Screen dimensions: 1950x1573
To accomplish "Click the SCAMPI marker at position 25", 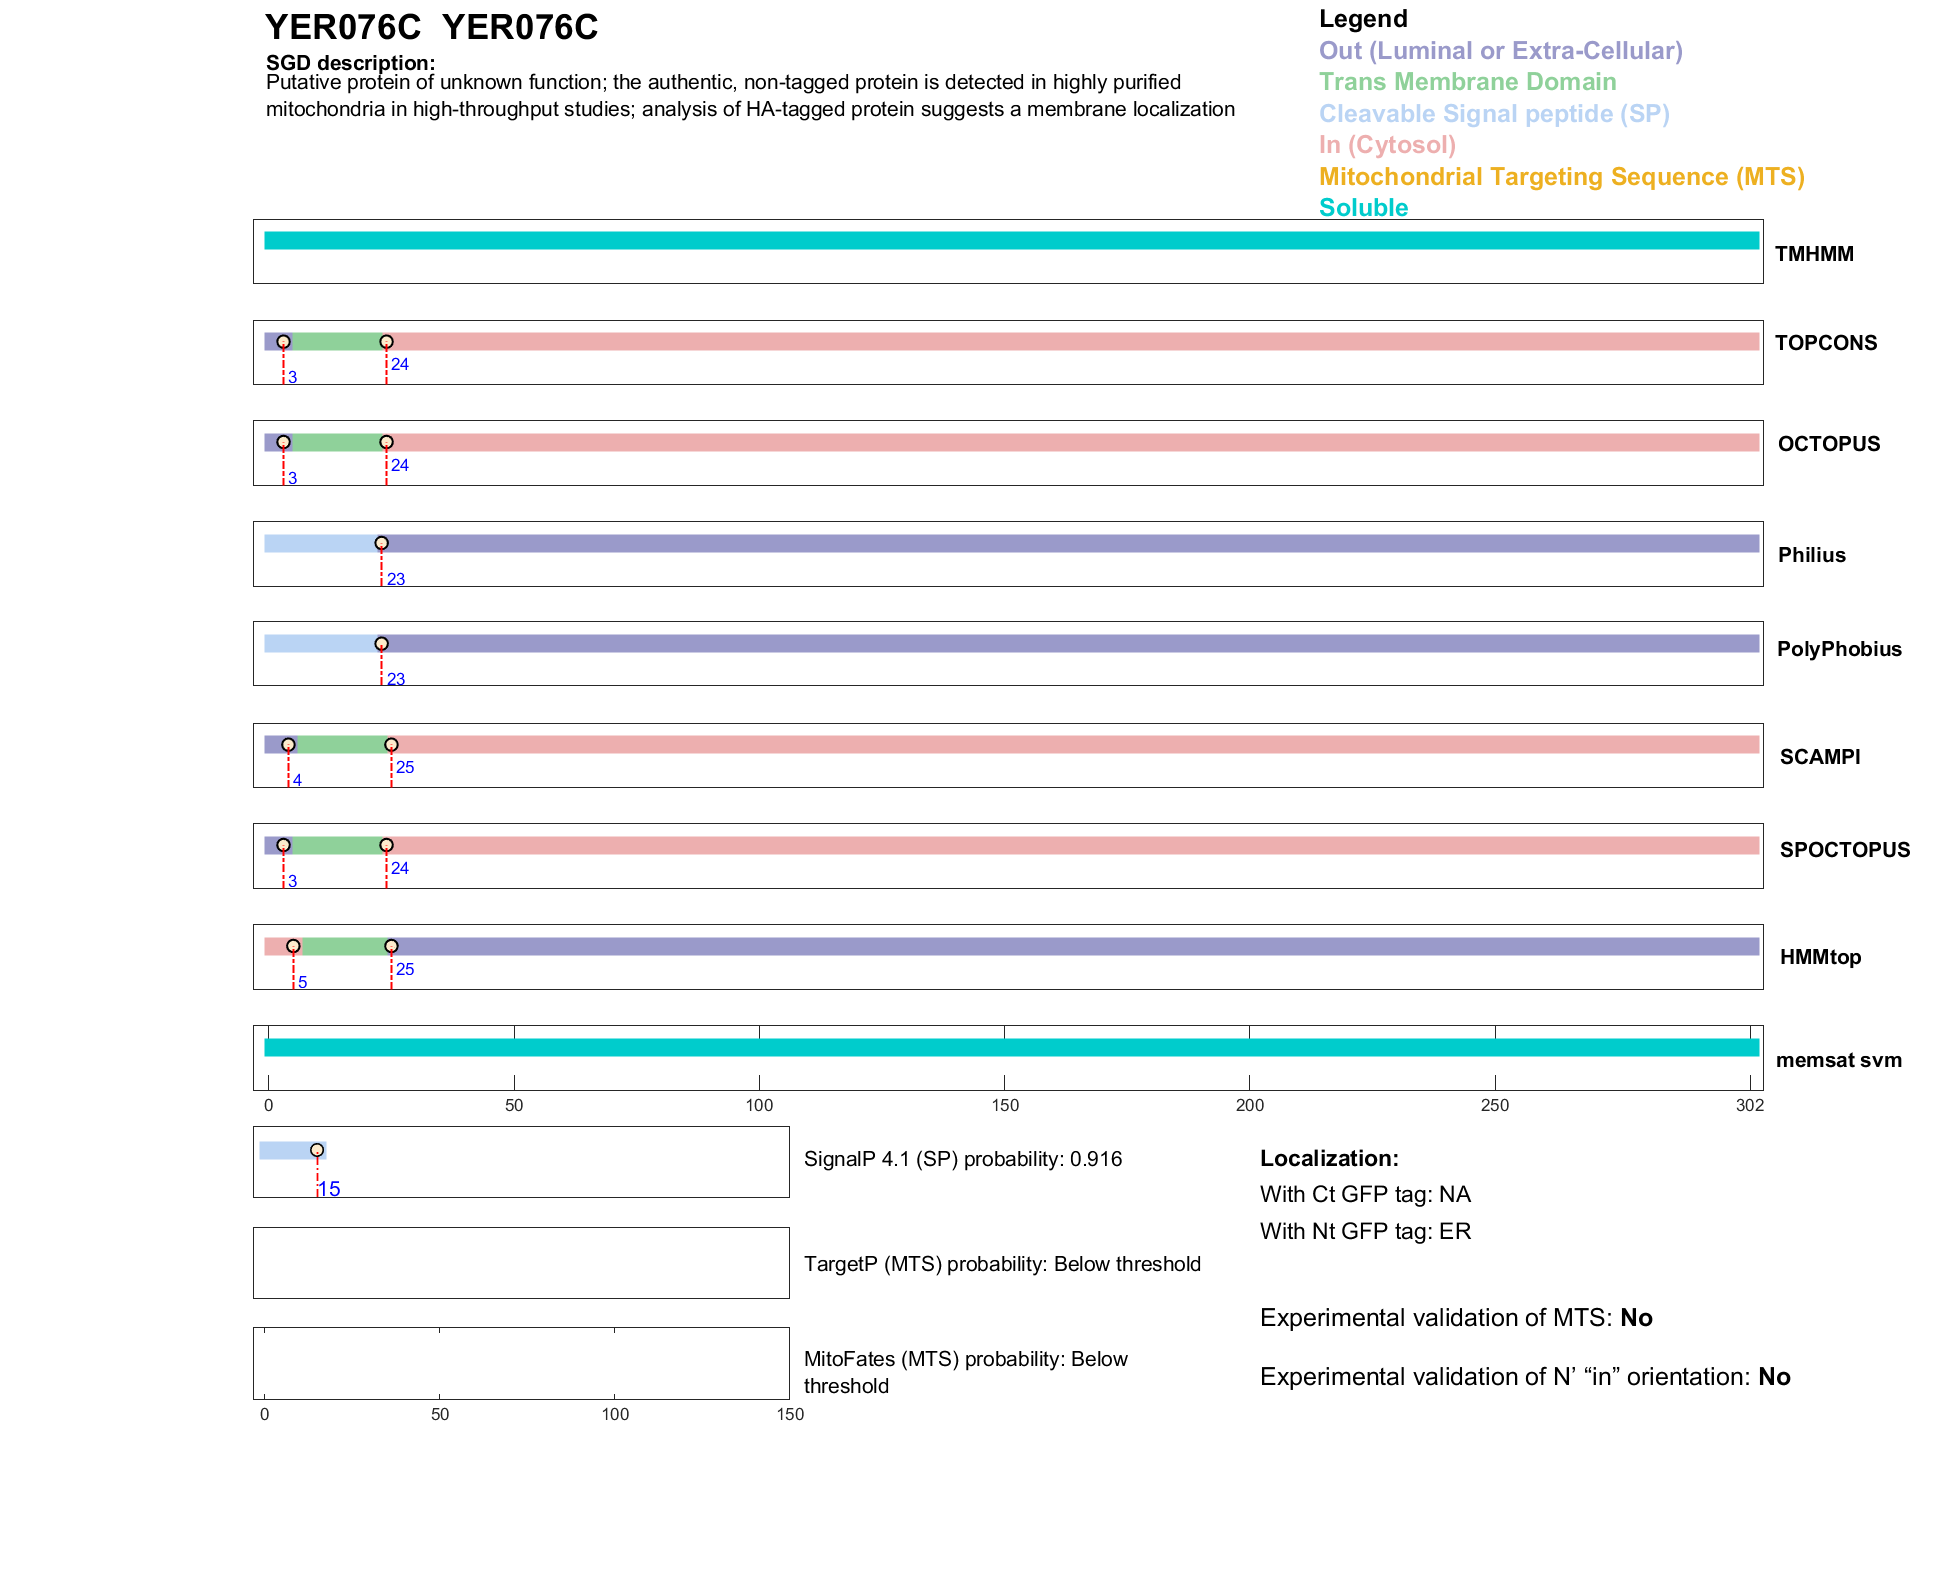I will point(391,745).
